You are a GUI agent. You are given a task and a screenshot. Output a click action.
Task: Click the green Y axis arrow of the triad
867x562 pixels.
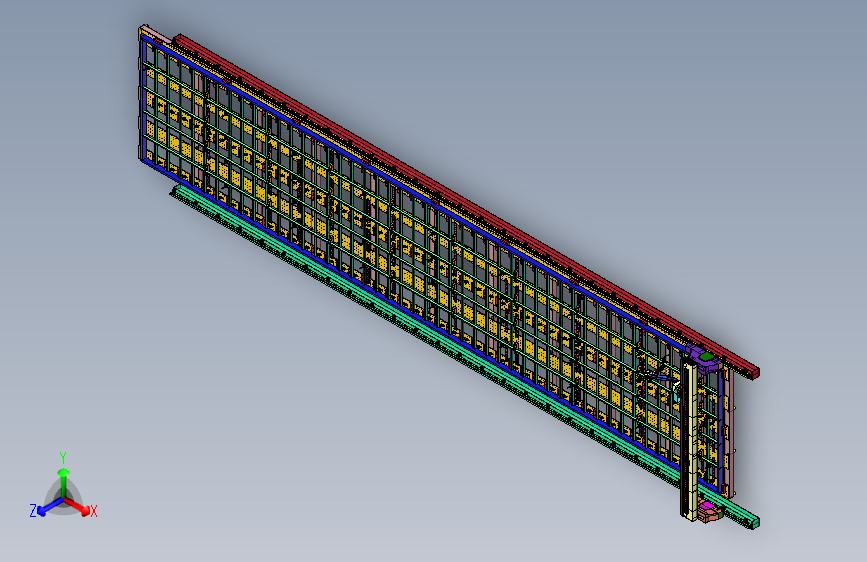point(64,482)
